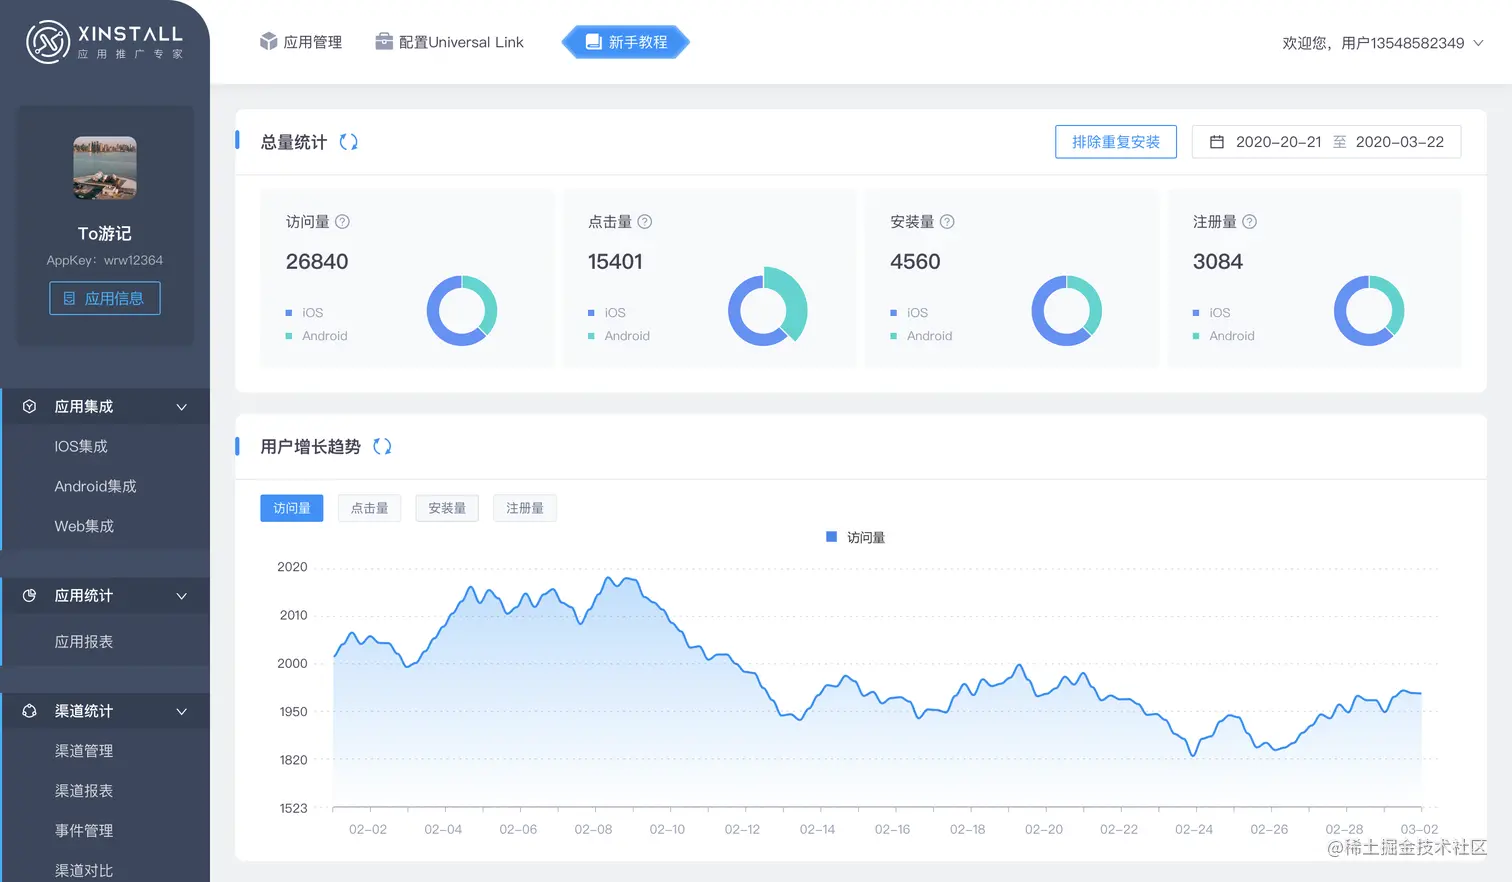The height and width of the screenshot is (882, 1512).
Task: Click the 02-14 x-axis label
Action: pyautogui.click(x=817, y=829)
